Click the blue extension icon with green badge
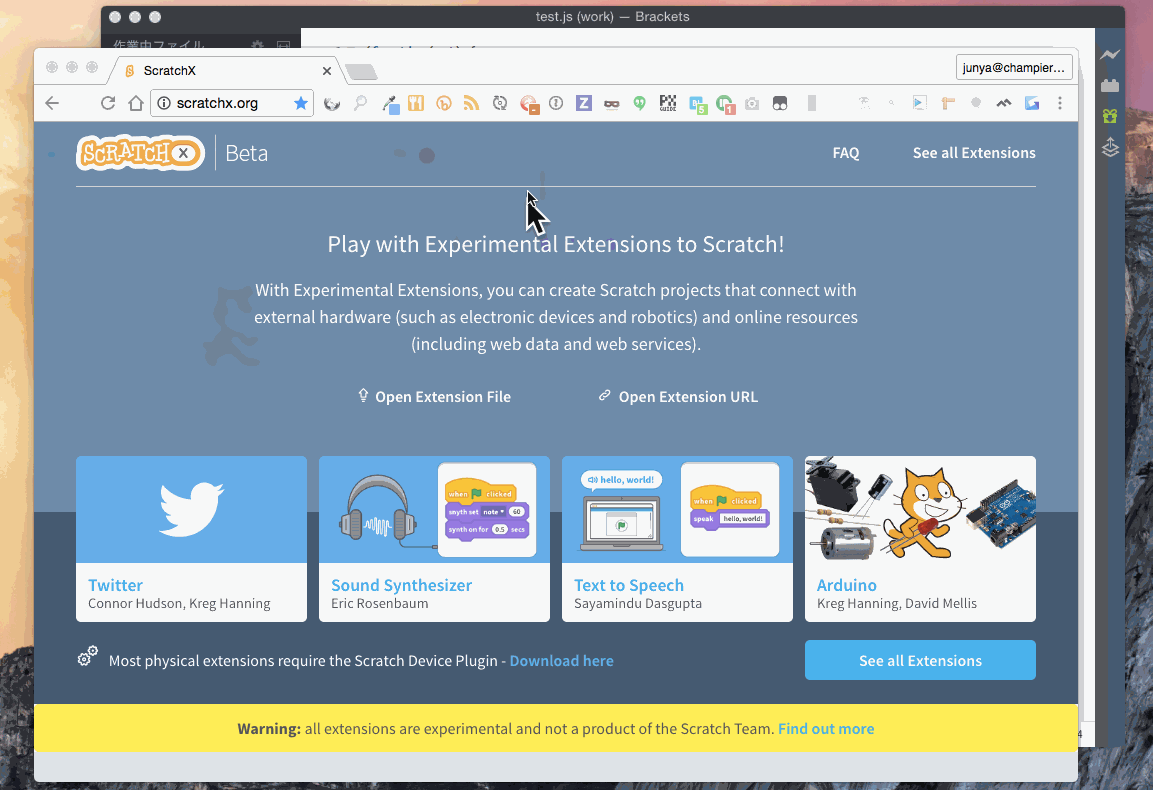Screen dimensions: 1153x790 698,105
